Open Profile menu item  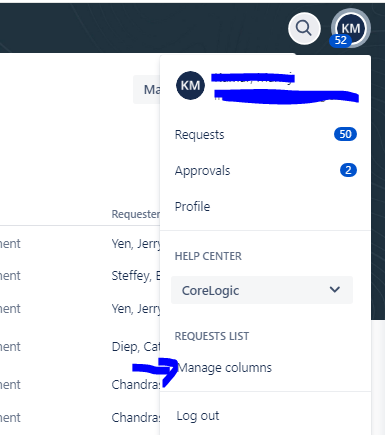[x=192, y=207]
